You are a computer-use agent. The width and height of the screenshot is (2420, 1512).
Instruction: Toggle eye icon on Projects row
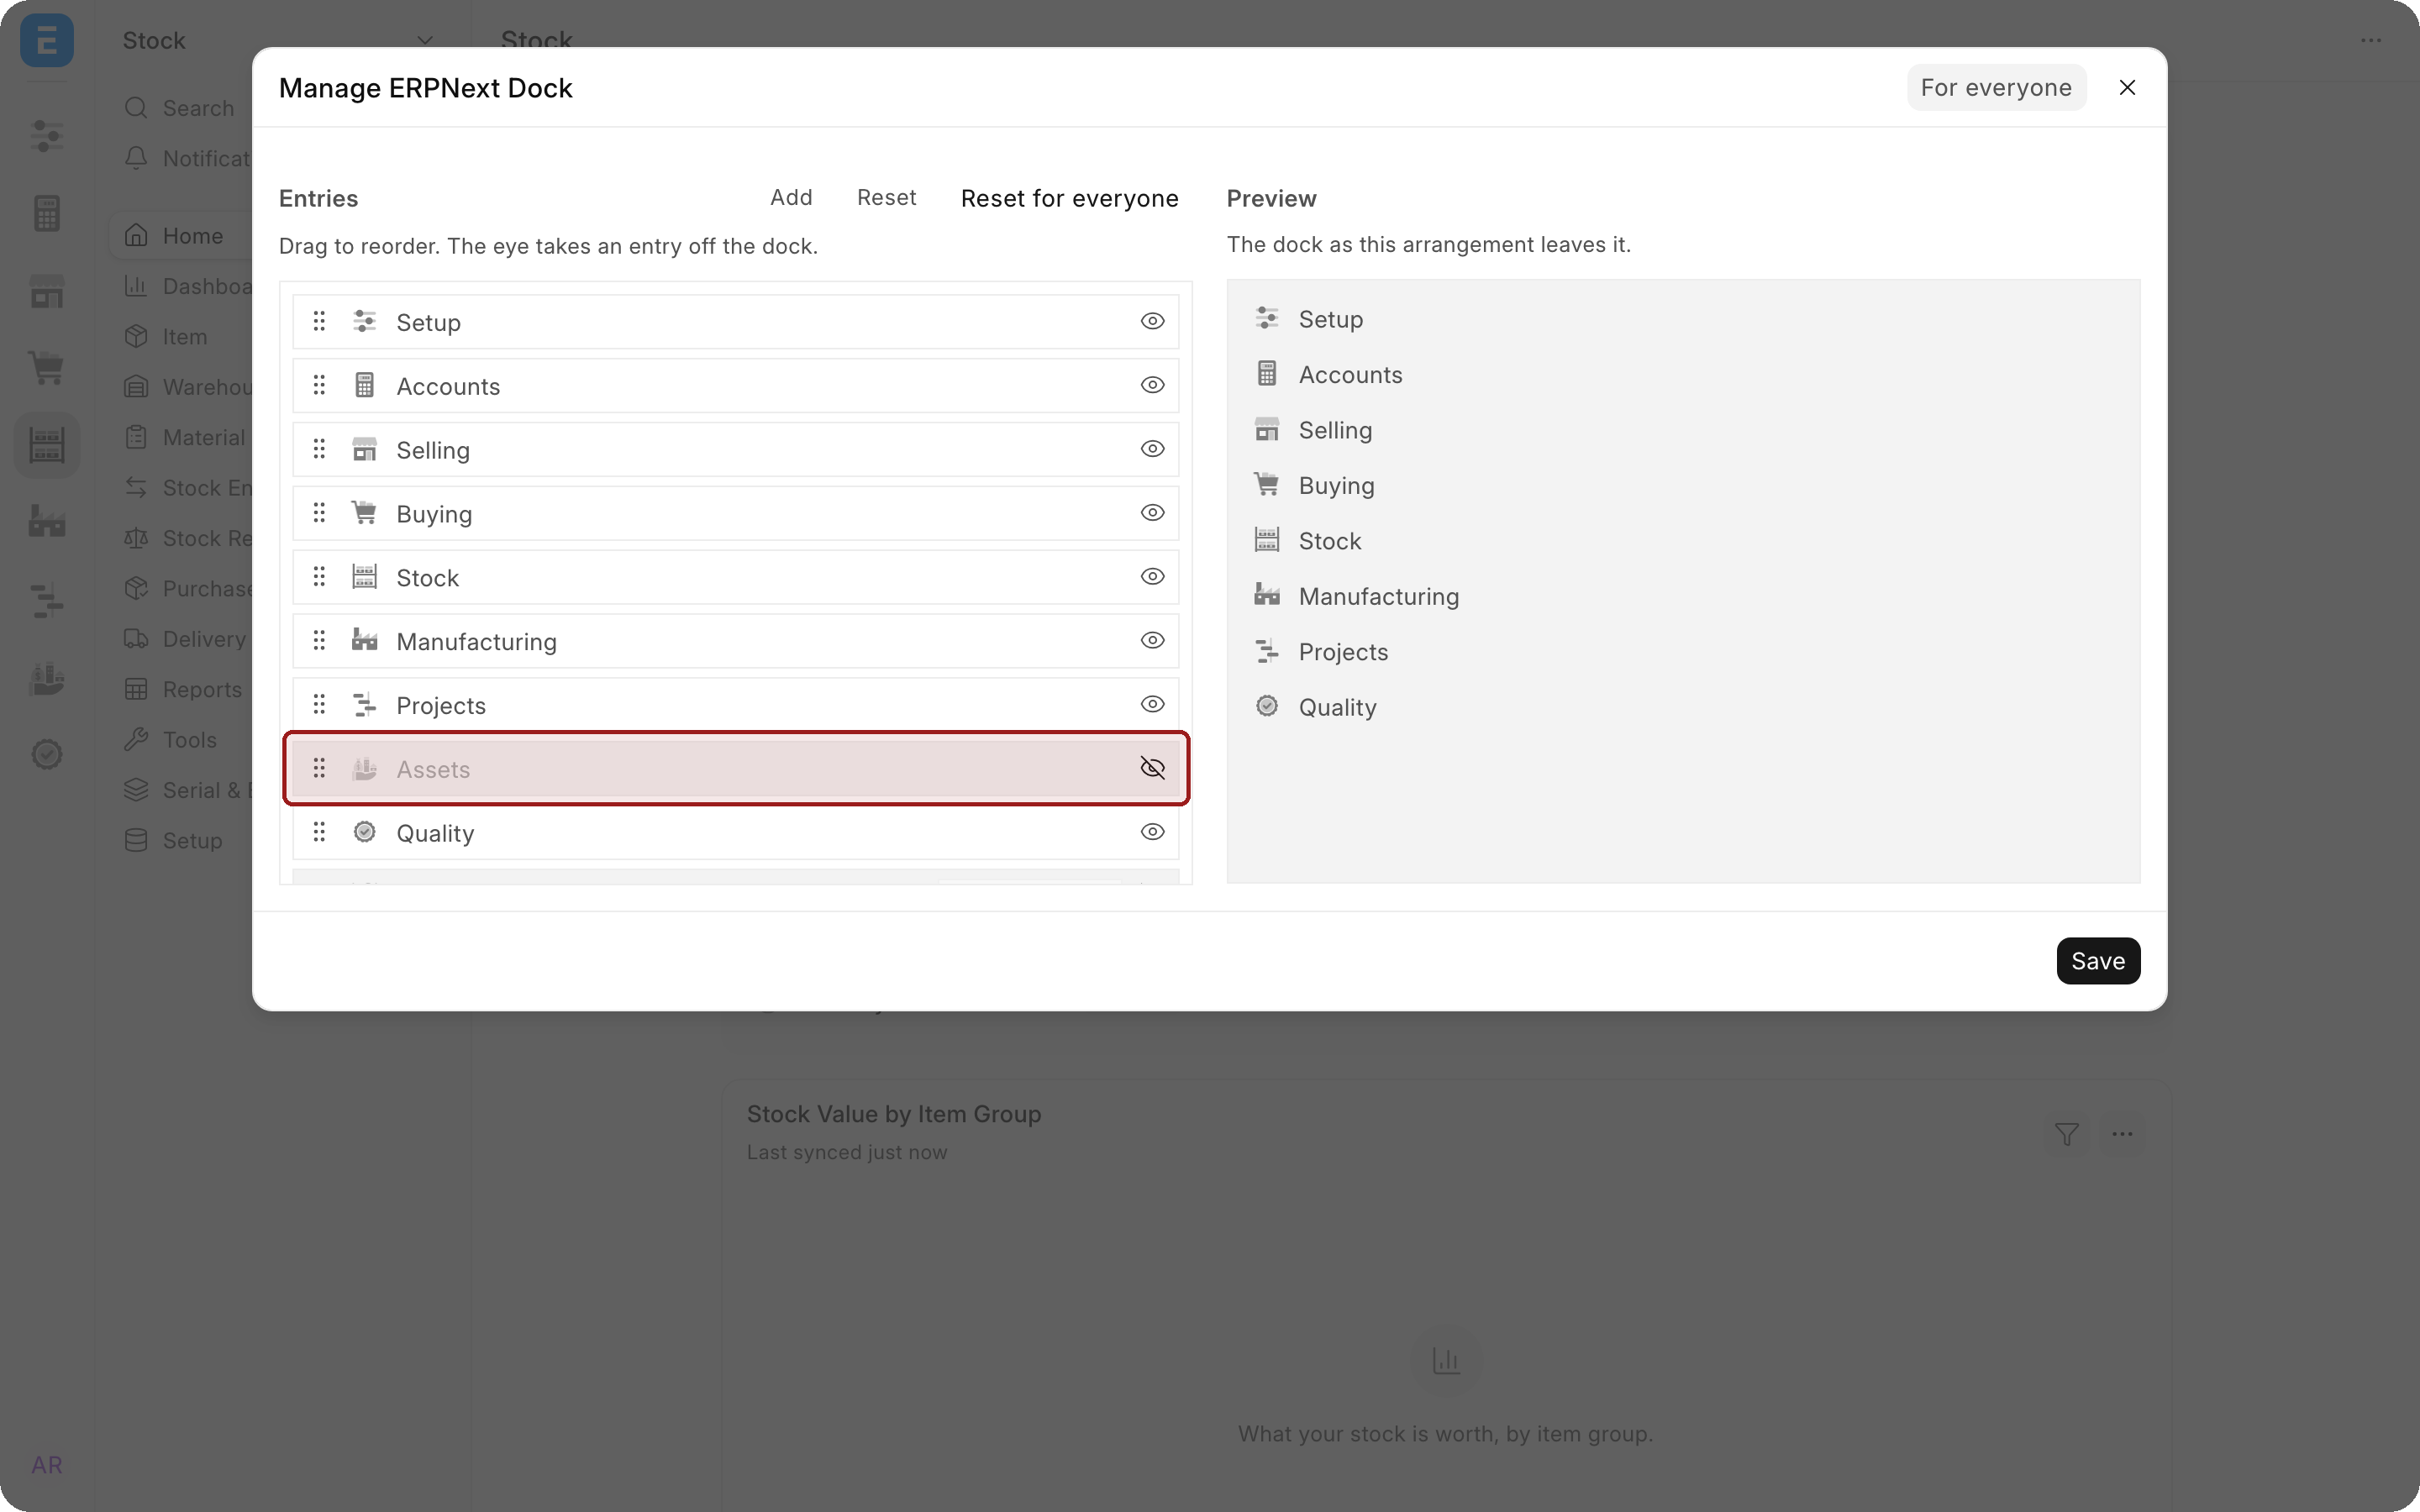tap(1152, 705)
